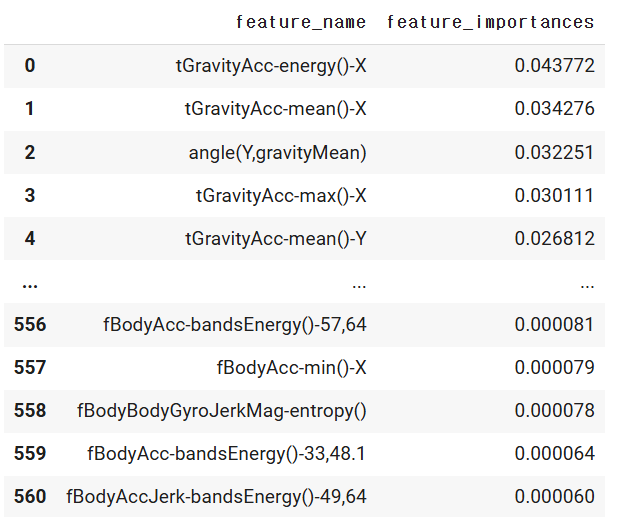Click the importance value 0.000078
The height and width of the screenshot is (517, 623).
click(x=555, y=411)
